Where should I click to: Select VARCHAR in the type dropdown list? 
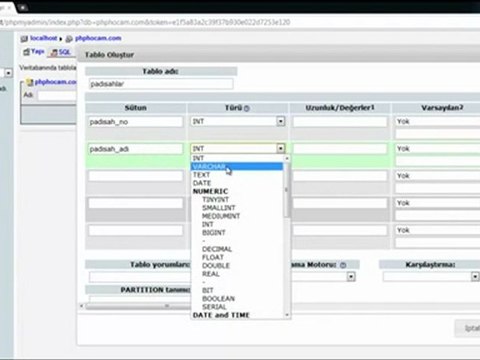pos(237,166)
